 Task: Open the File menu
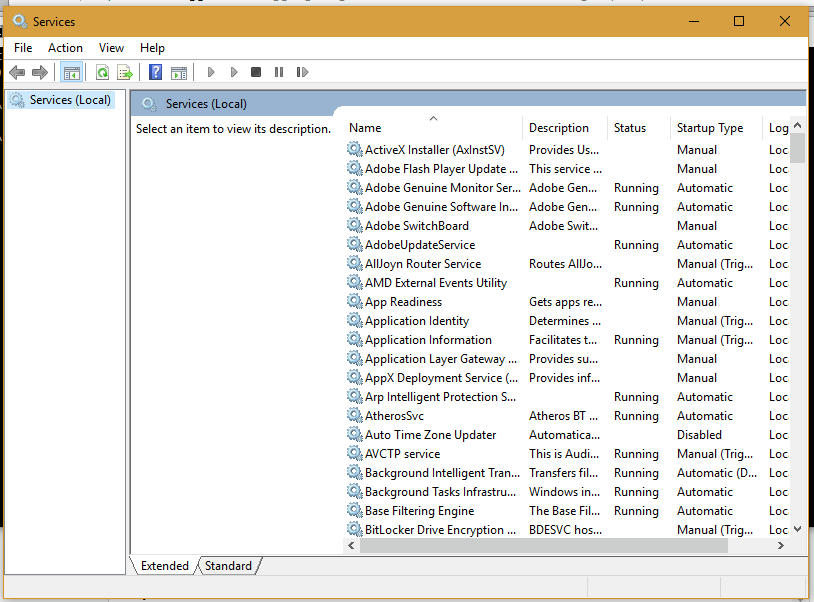[x=23, y=48]
